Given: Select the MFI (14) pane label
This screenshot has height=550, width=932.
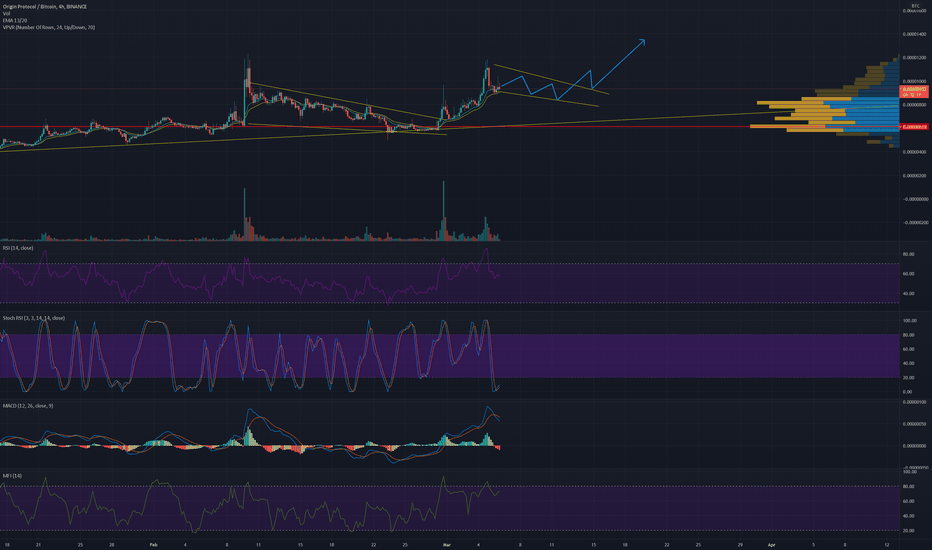Looking at the screenshot, I should pyautogui.click(x=12, y=476).
